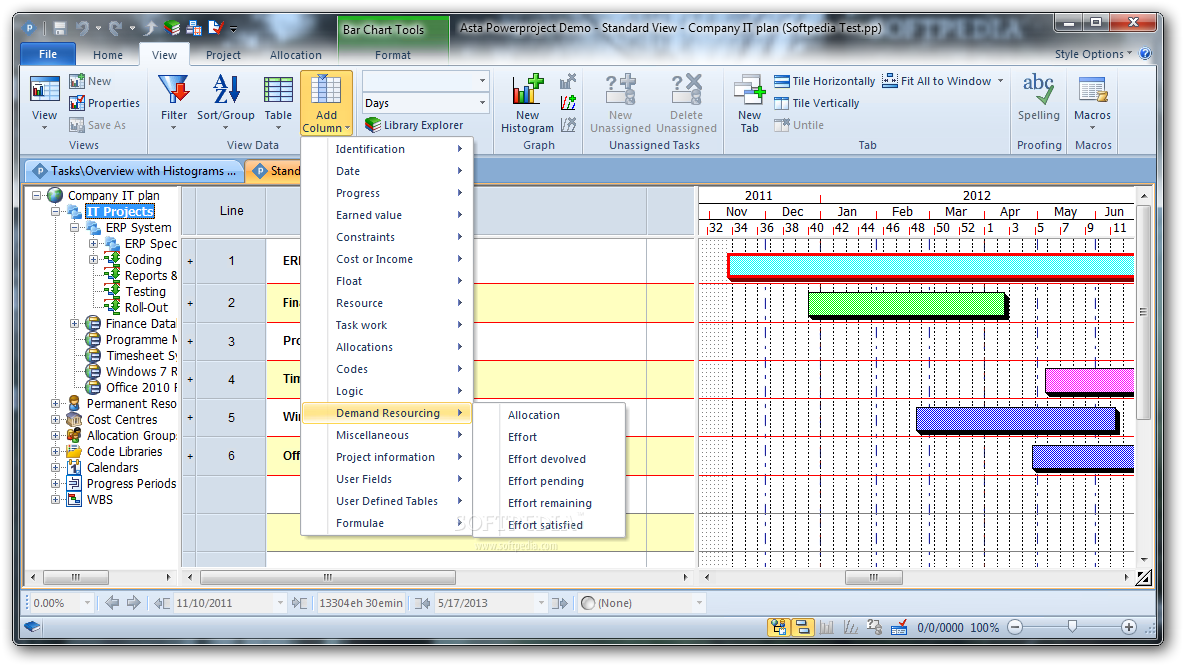Viewport: 1184px width, 666px height.
Task: Open the File menu tab
Action: 48,54
